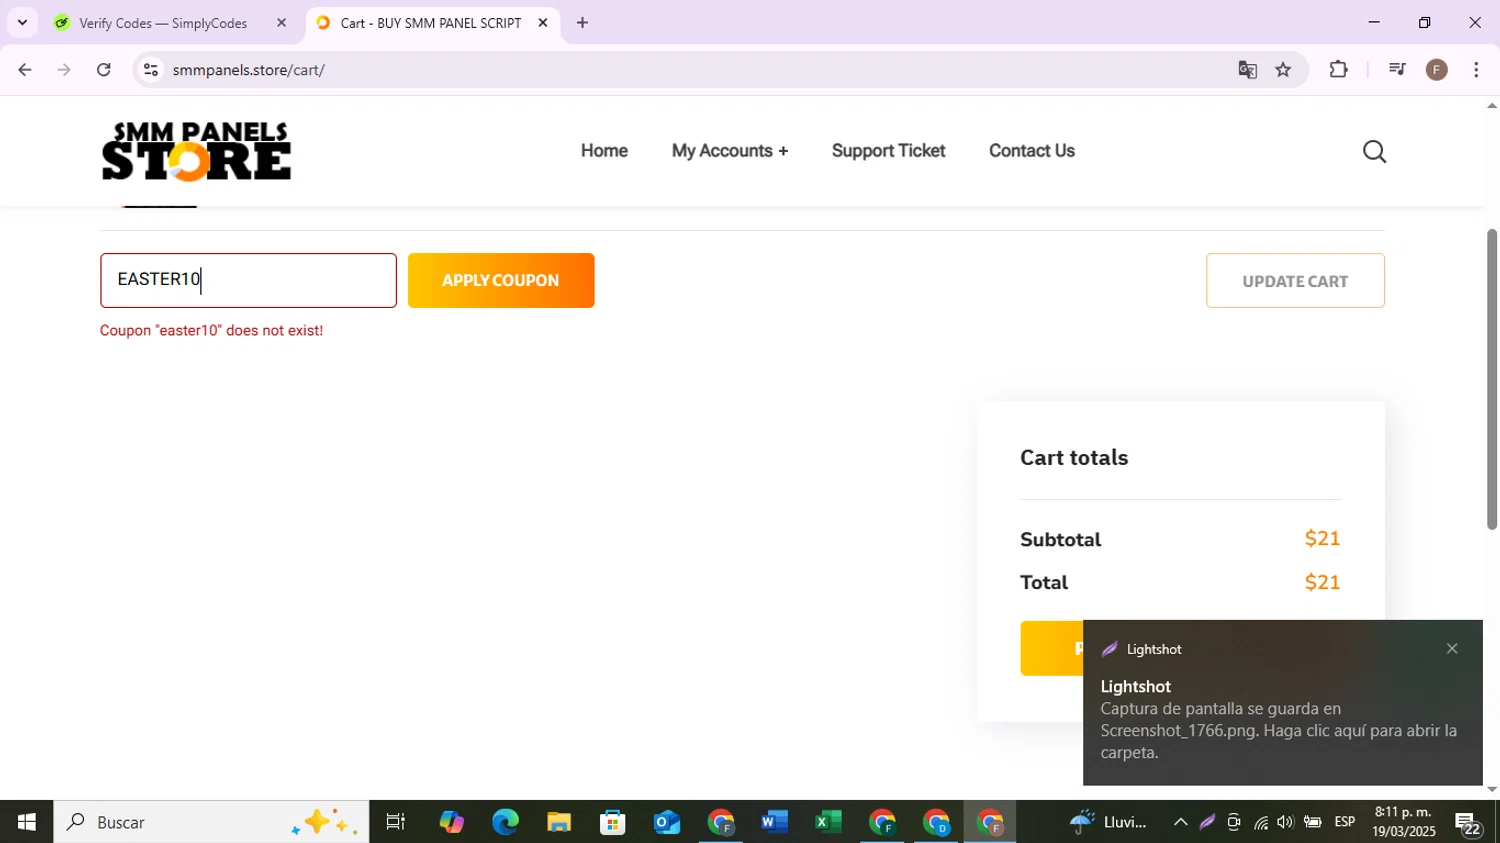This screenshot has height=843, width=1500.
Task: Select the Cart - BUY SMM PANEL SCRIPT tab
Action: click(432, 23)
